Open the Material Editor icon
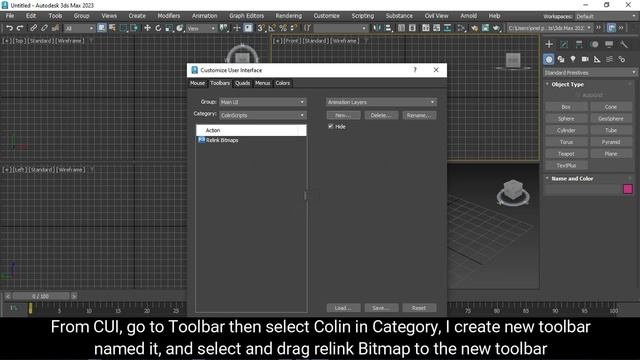640x360 pixels. [x=462, y=28]
